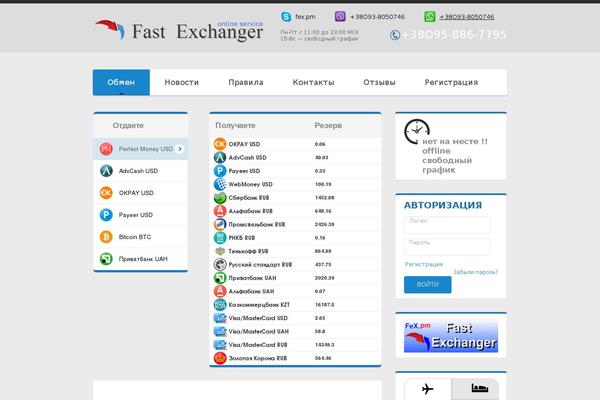Image resolution: width=600 pixels, height=400 pixels.
Task: Click the Регистрация link under password field
Action: [x=424, y=264]
